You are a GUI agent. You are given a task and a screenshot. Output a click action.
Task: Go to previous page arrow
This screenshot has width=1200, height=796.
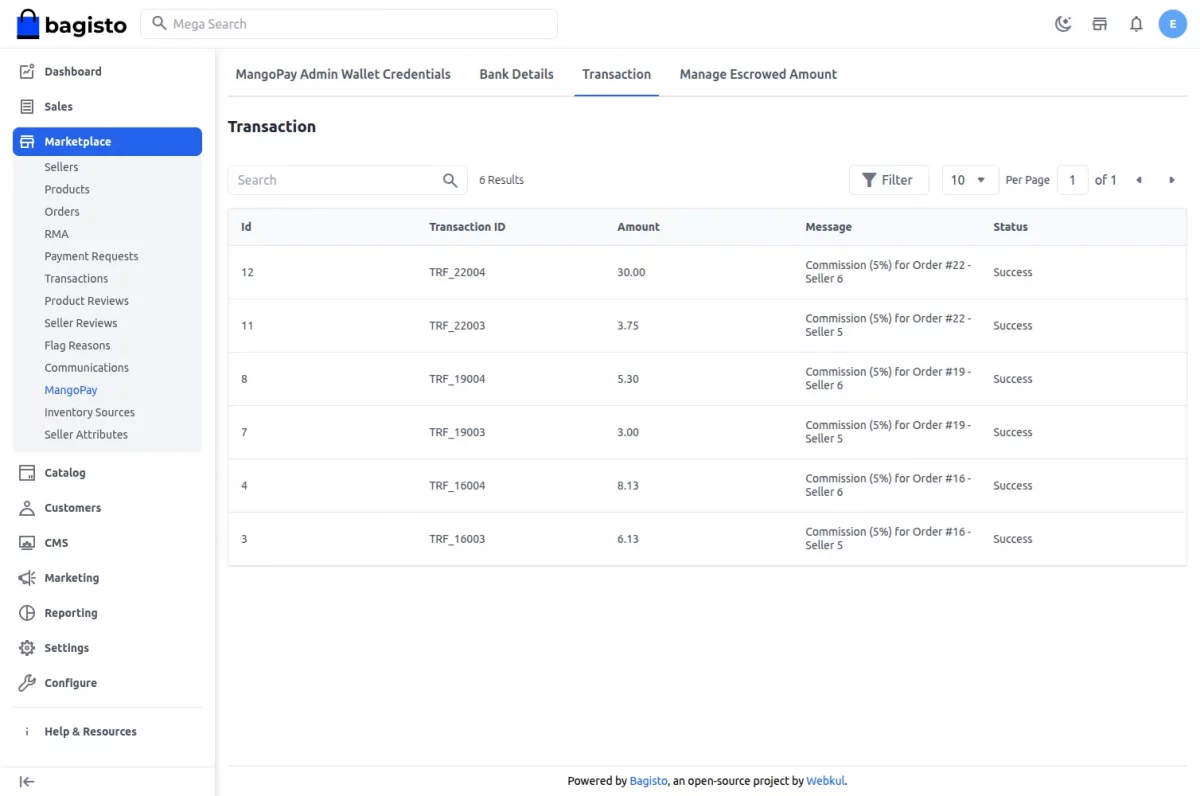(1138, 180)
